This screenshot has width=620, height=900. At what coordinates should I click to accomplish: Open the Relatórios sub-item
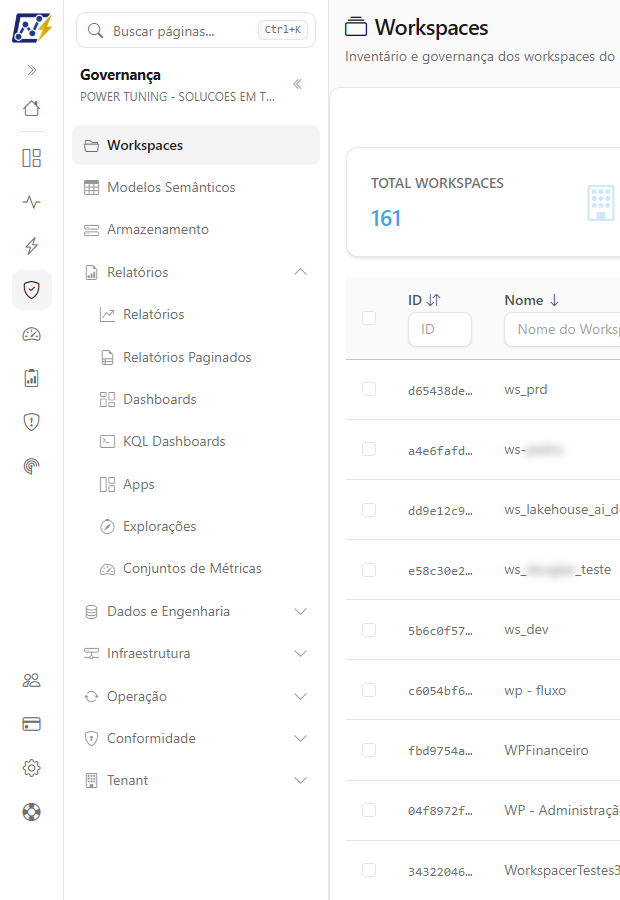pyautogui.click(x=196, y=315)
